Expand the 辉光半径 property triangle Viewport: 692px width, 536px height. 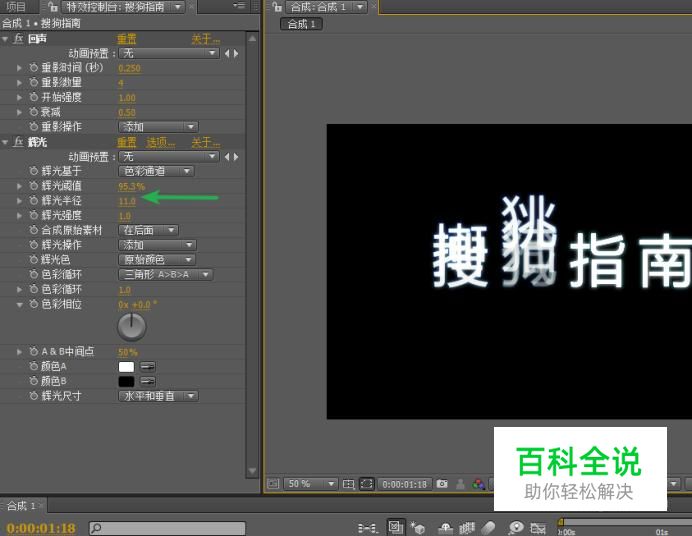tap(19, 201)
